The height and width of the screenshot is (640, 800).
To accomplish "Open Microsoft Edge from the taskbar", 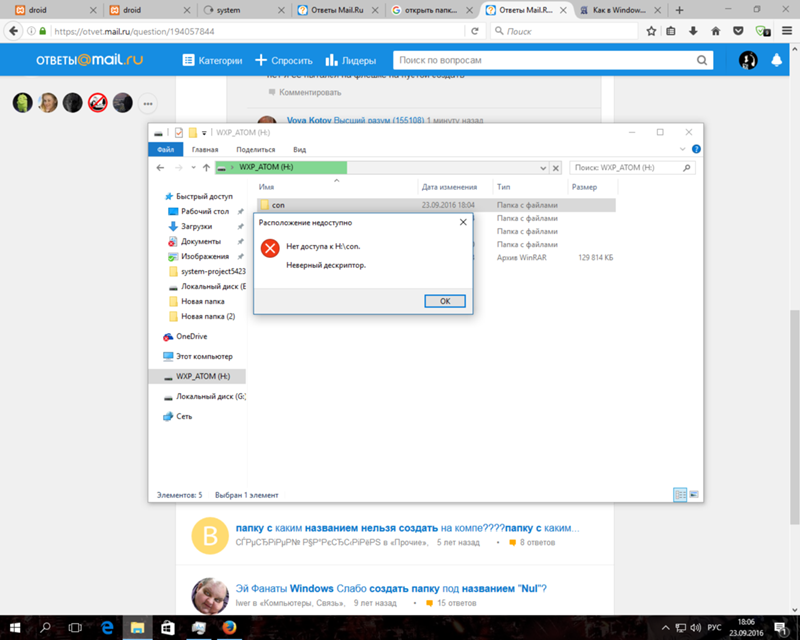I will point(107,627).
